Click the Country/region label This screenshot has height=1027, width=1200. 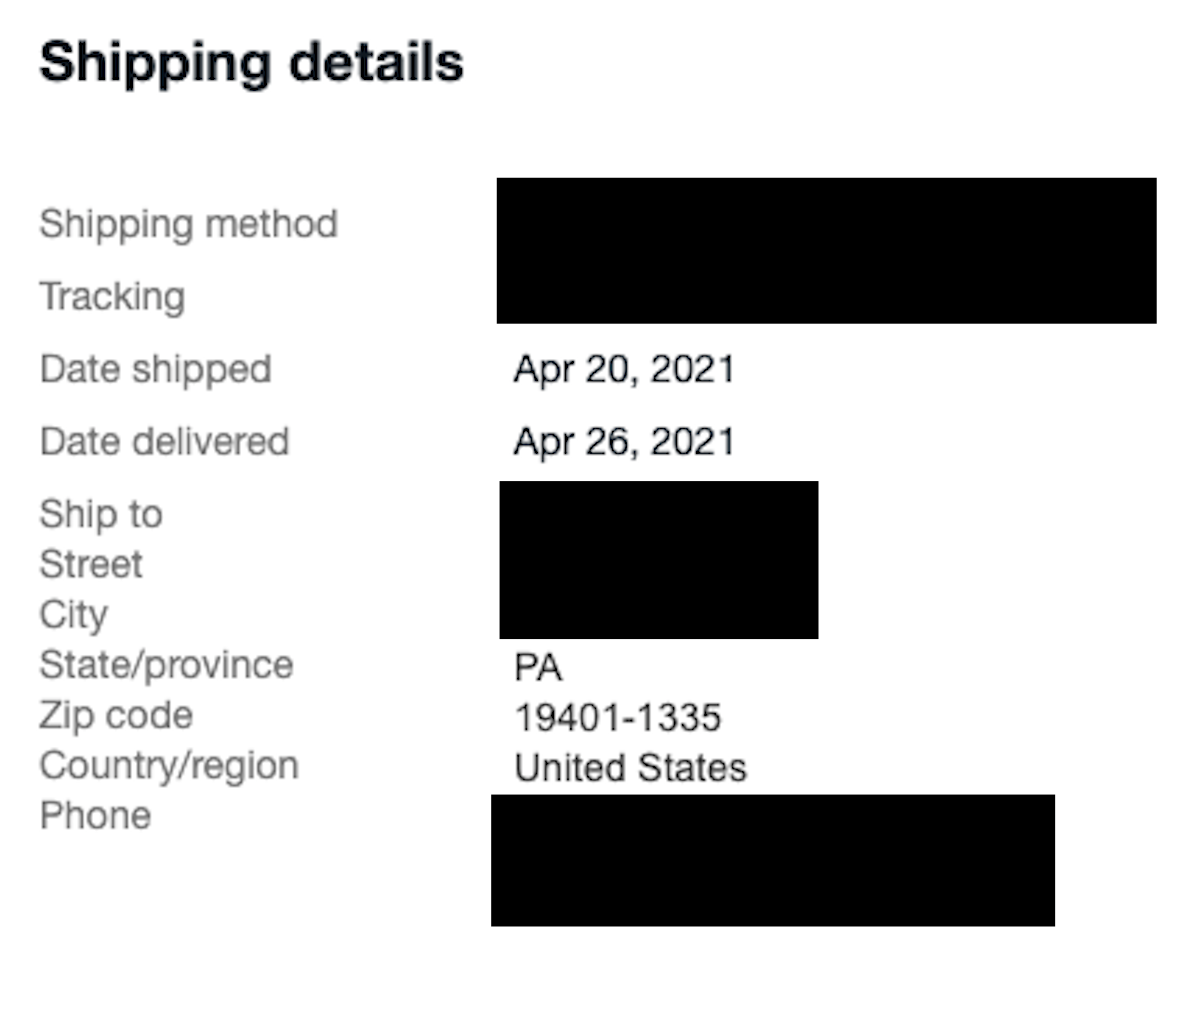(168, 766)
